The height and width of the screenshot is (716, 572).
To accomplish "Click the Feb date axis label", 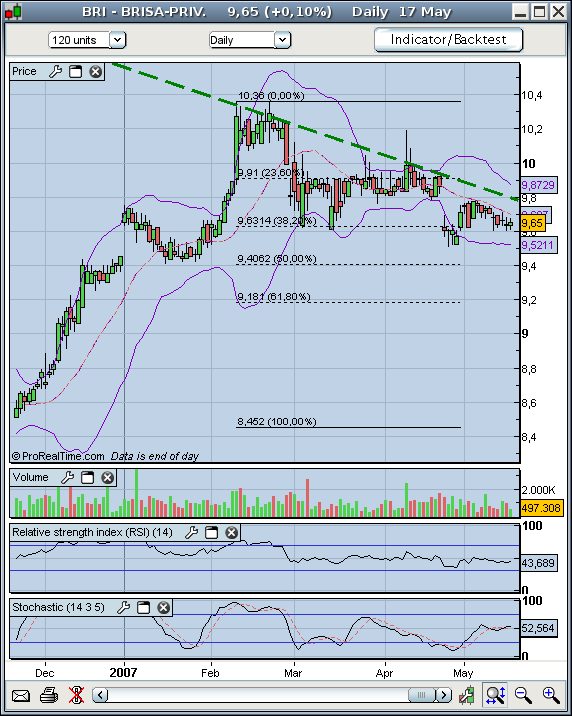I will coord(210,673).
